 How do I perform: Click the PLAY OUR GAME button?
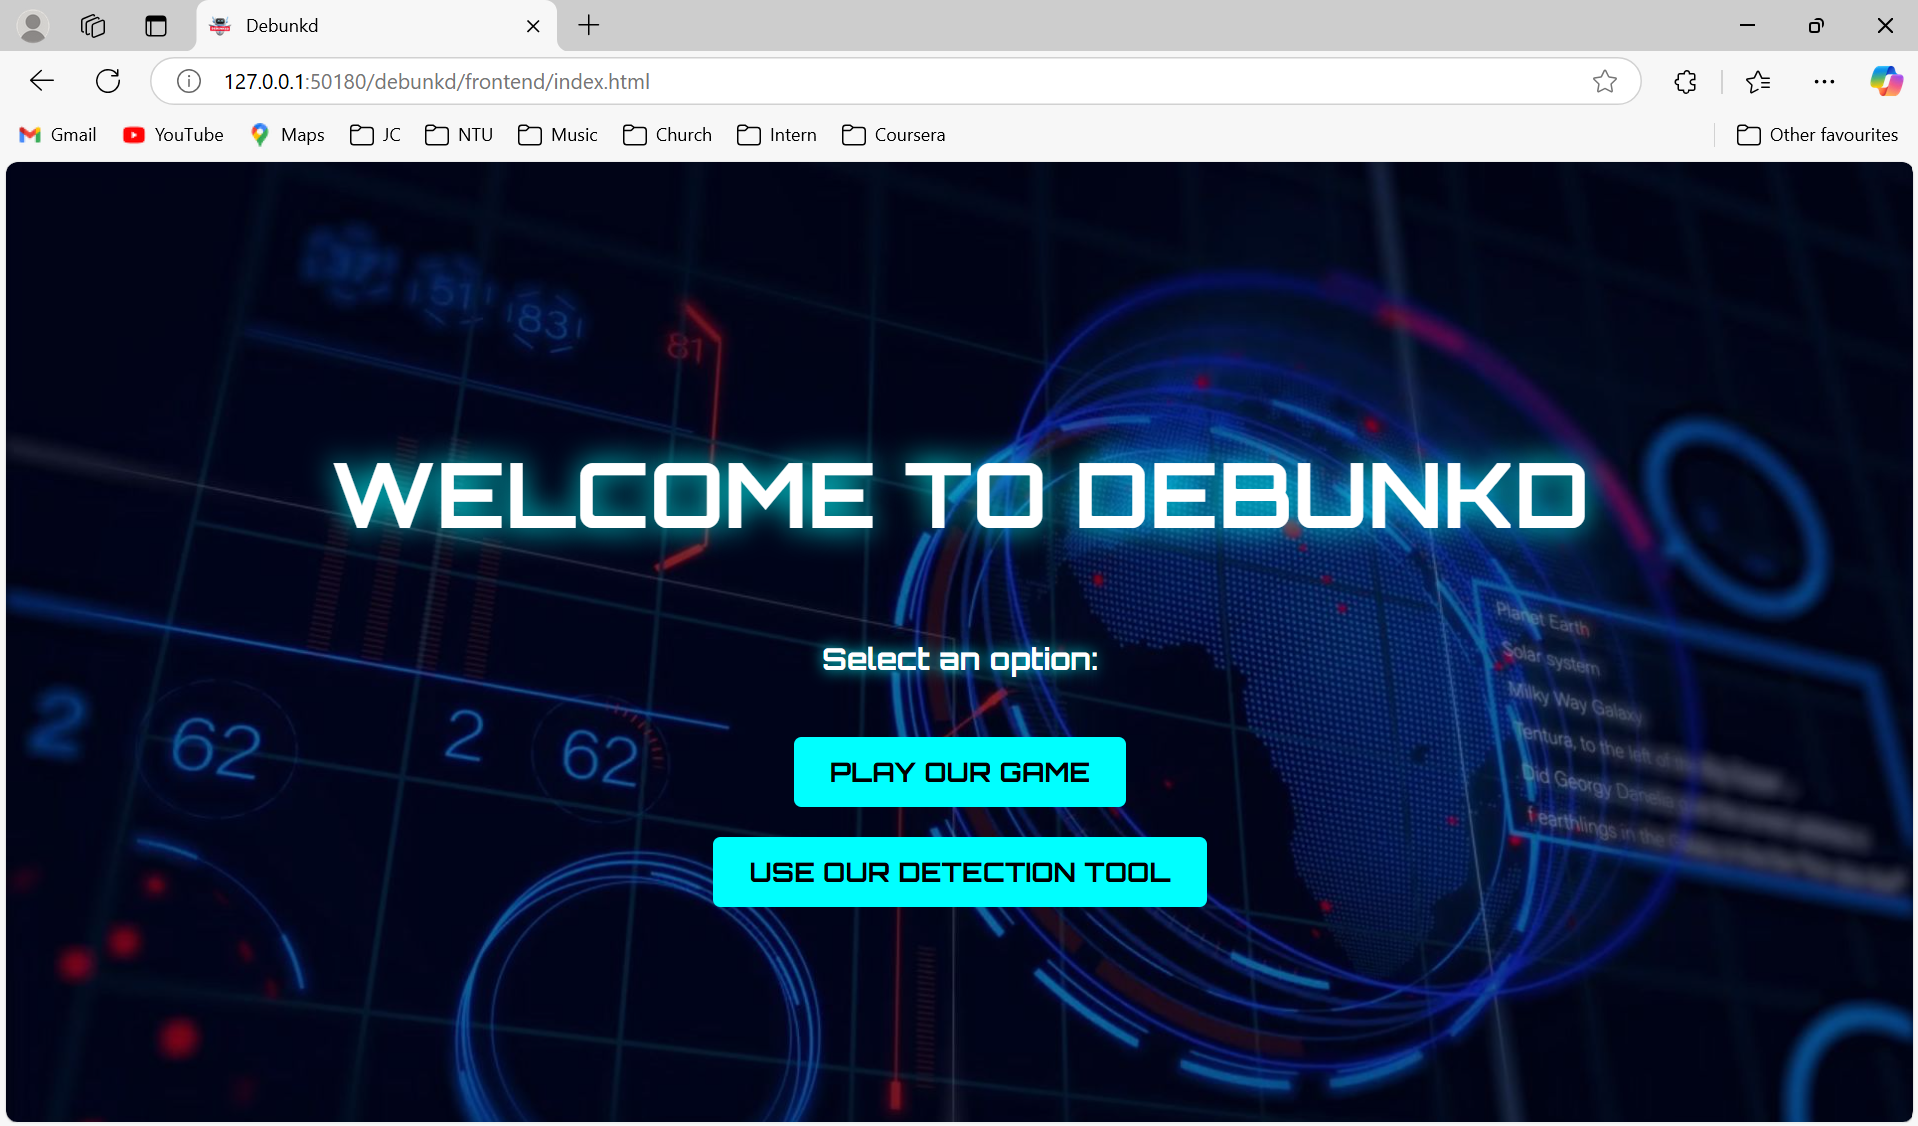click(x=959, y=772)
